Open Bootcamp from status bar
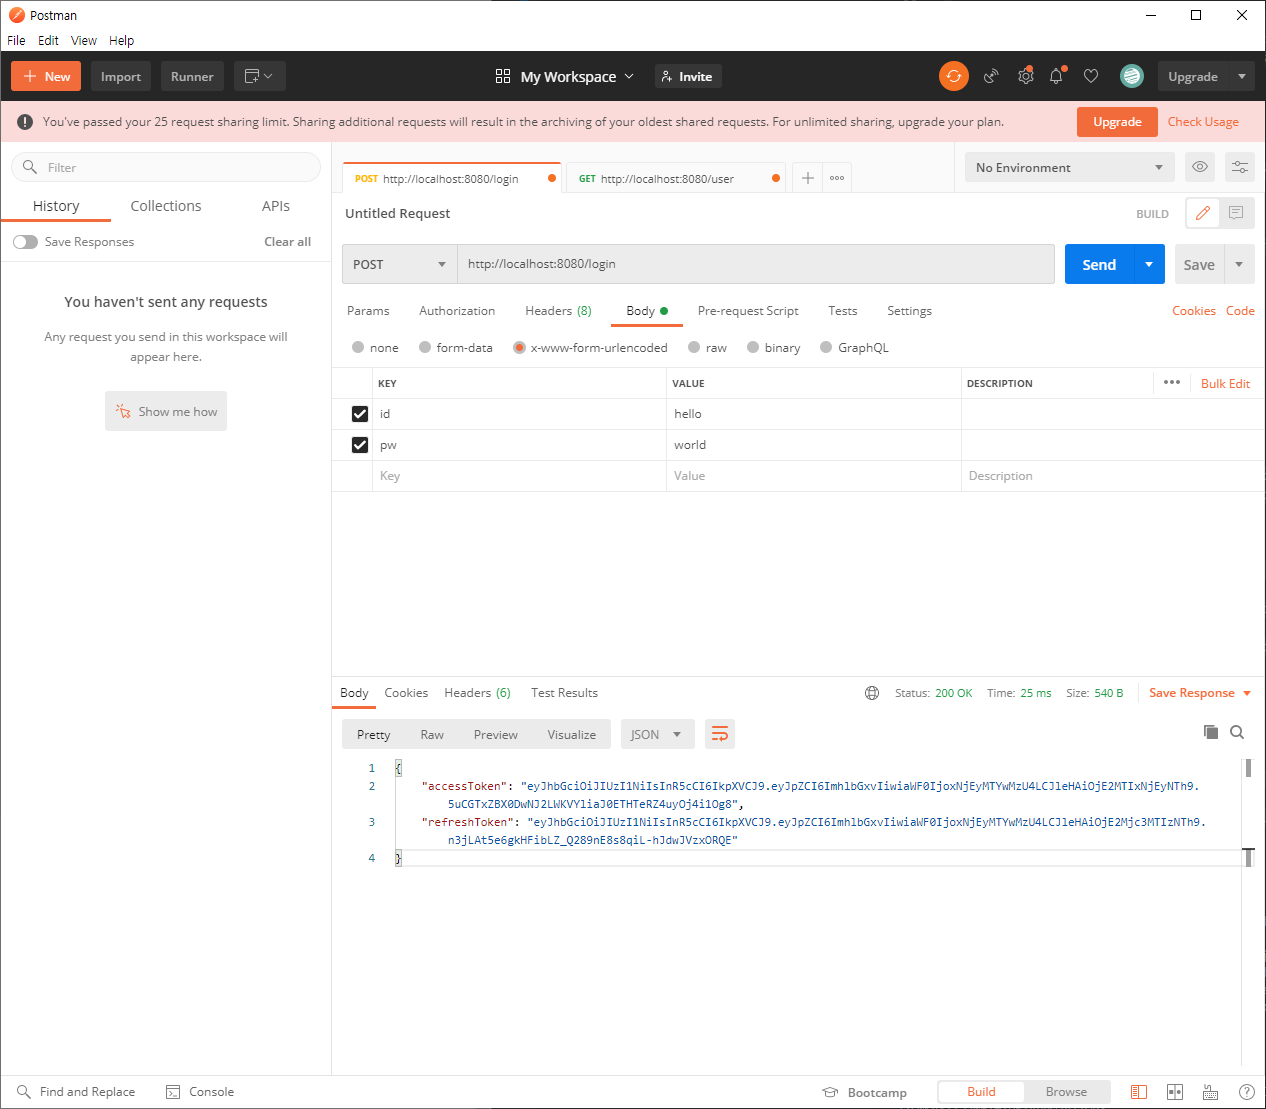Image resolution: width=1266 pixels, height=1109 pixels. click(x=865, y=1092)
